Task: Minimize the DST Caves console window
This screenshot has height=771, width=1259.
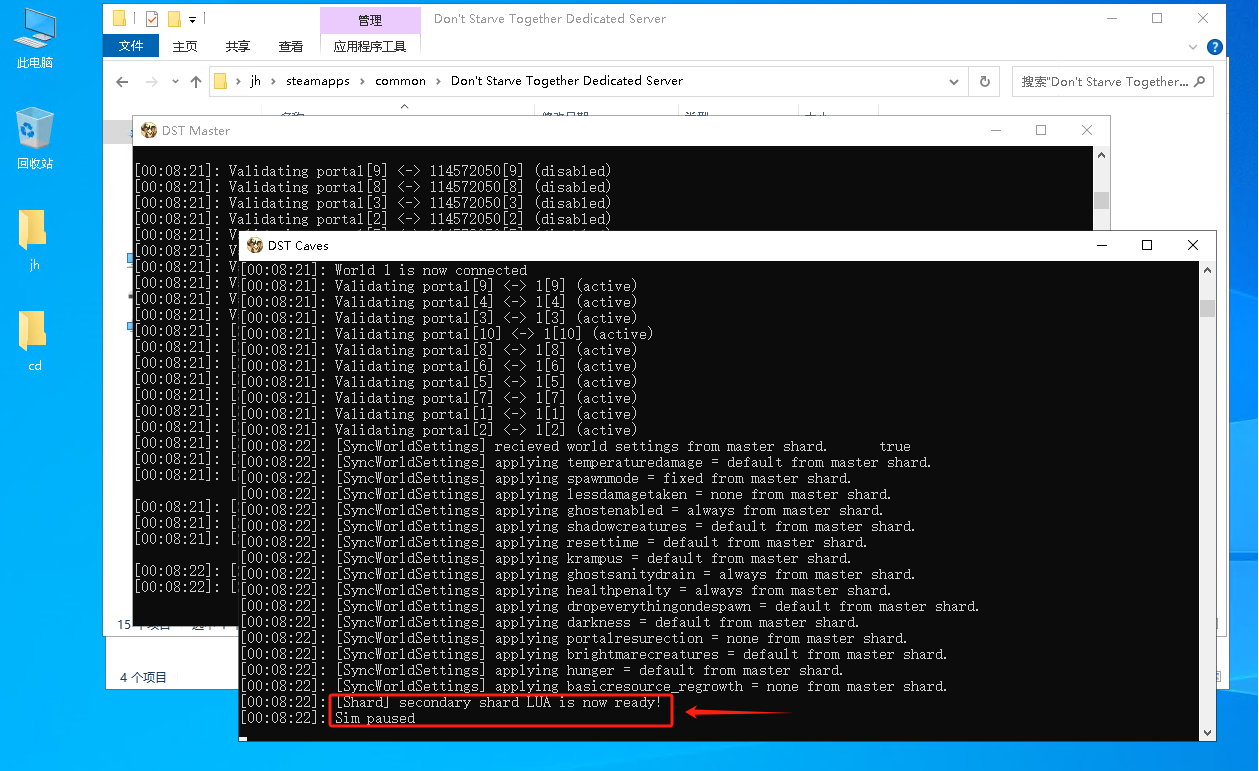Action: coord(1101,245)
